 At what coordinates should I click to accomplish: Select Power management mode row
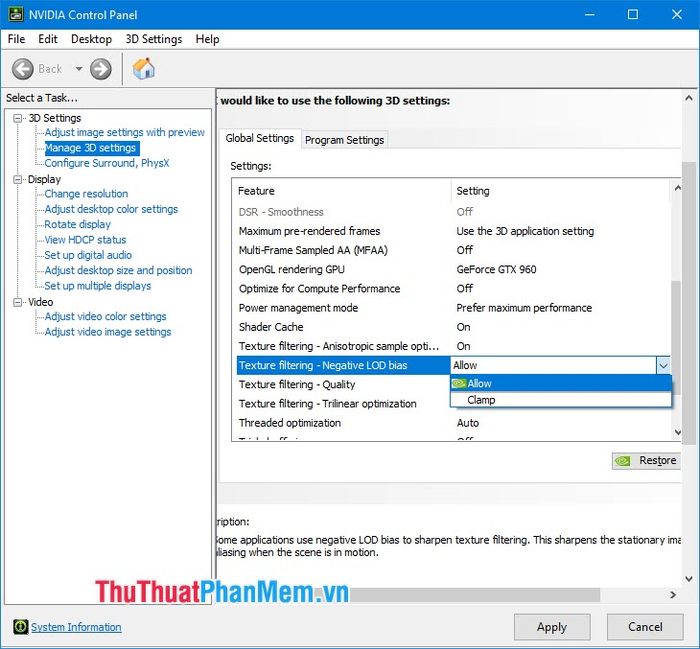(x=451, y=308)
